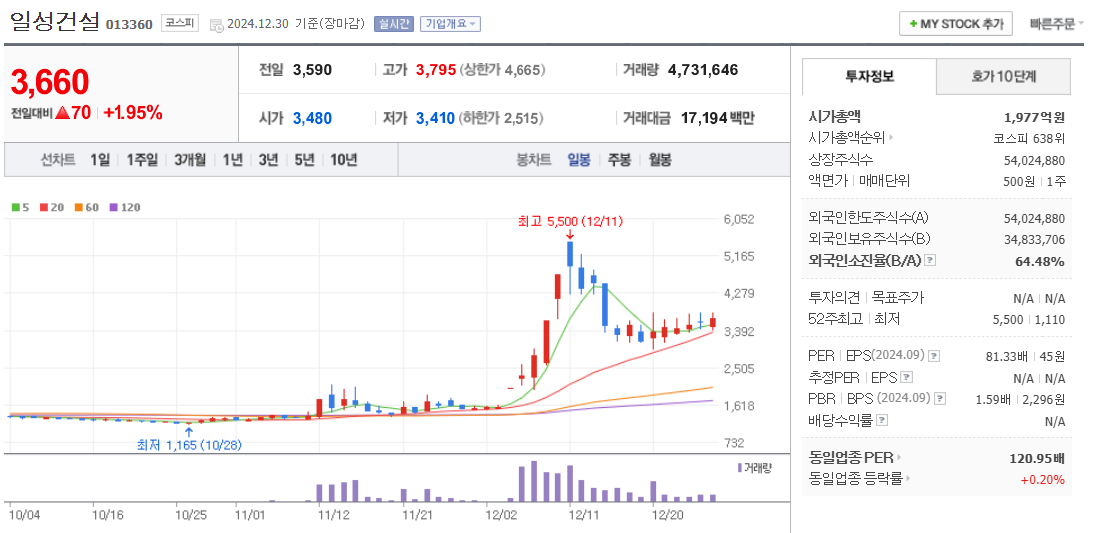The image size is (1097, 533).
Task: Open help icon beside PBR BPS (2024.09)
Action: 940,399
